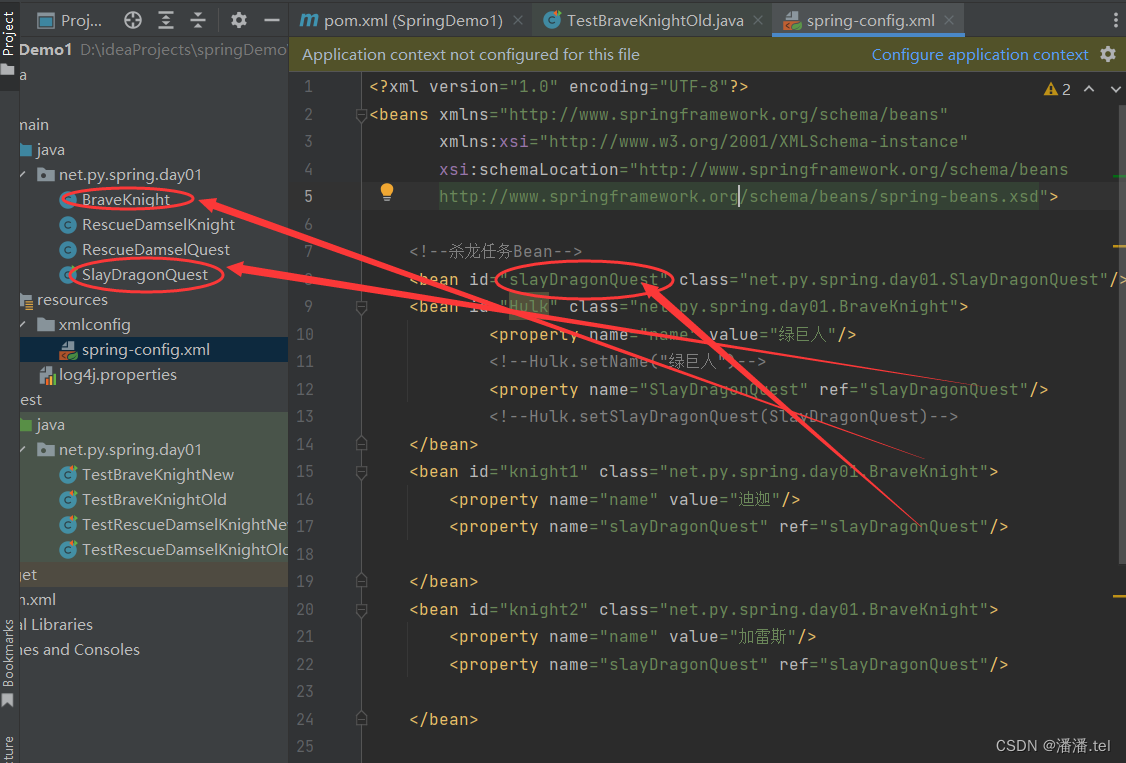This screenshot has width=1126, height=763.
Task: Click fold end marker at line 24
Action: 361,718
